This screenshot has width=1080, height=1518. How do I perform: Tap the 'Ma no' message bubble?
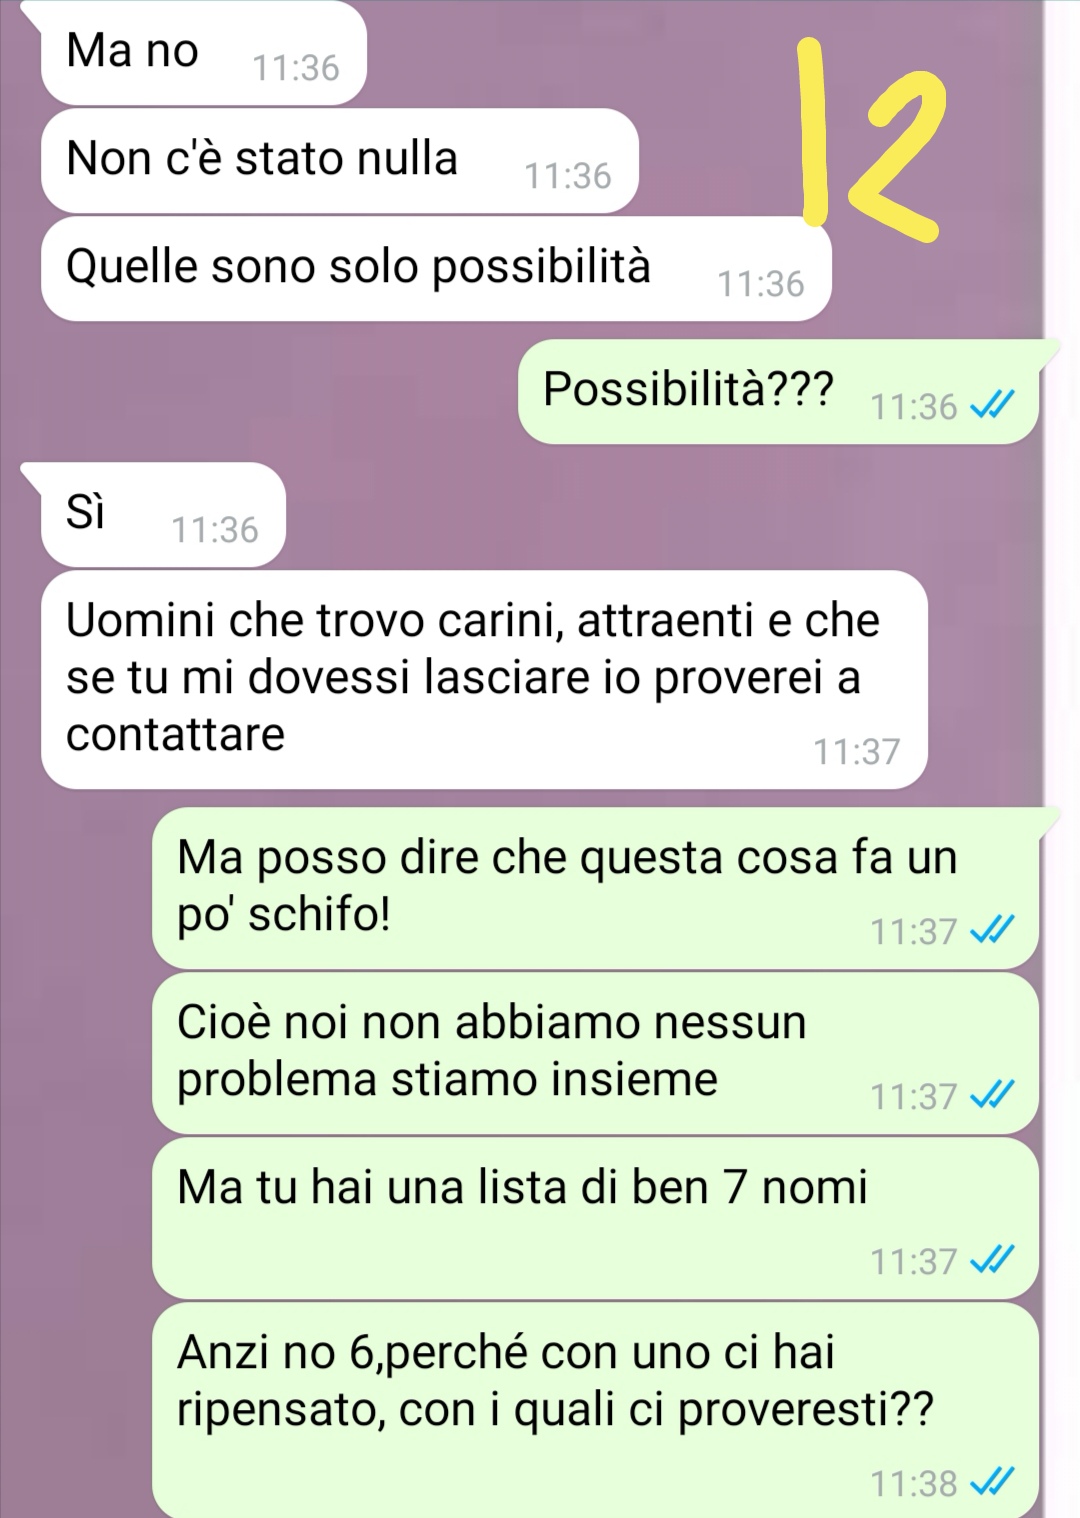(x=204, y=52)
